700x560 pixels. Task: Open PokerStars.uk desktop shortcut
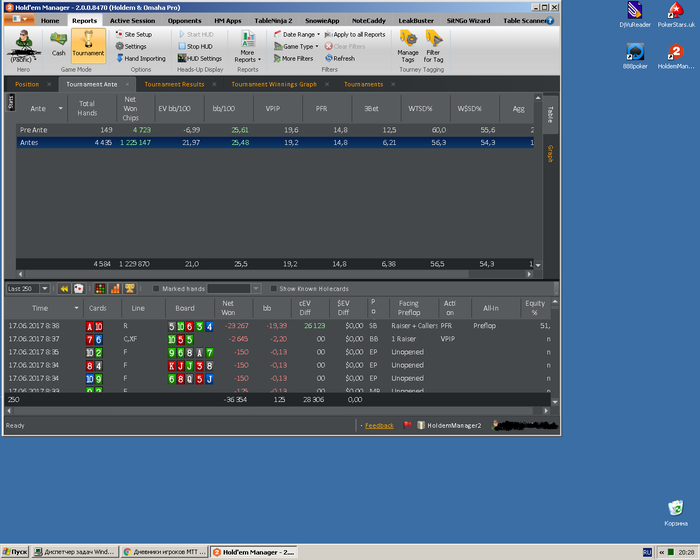[676, 14]
